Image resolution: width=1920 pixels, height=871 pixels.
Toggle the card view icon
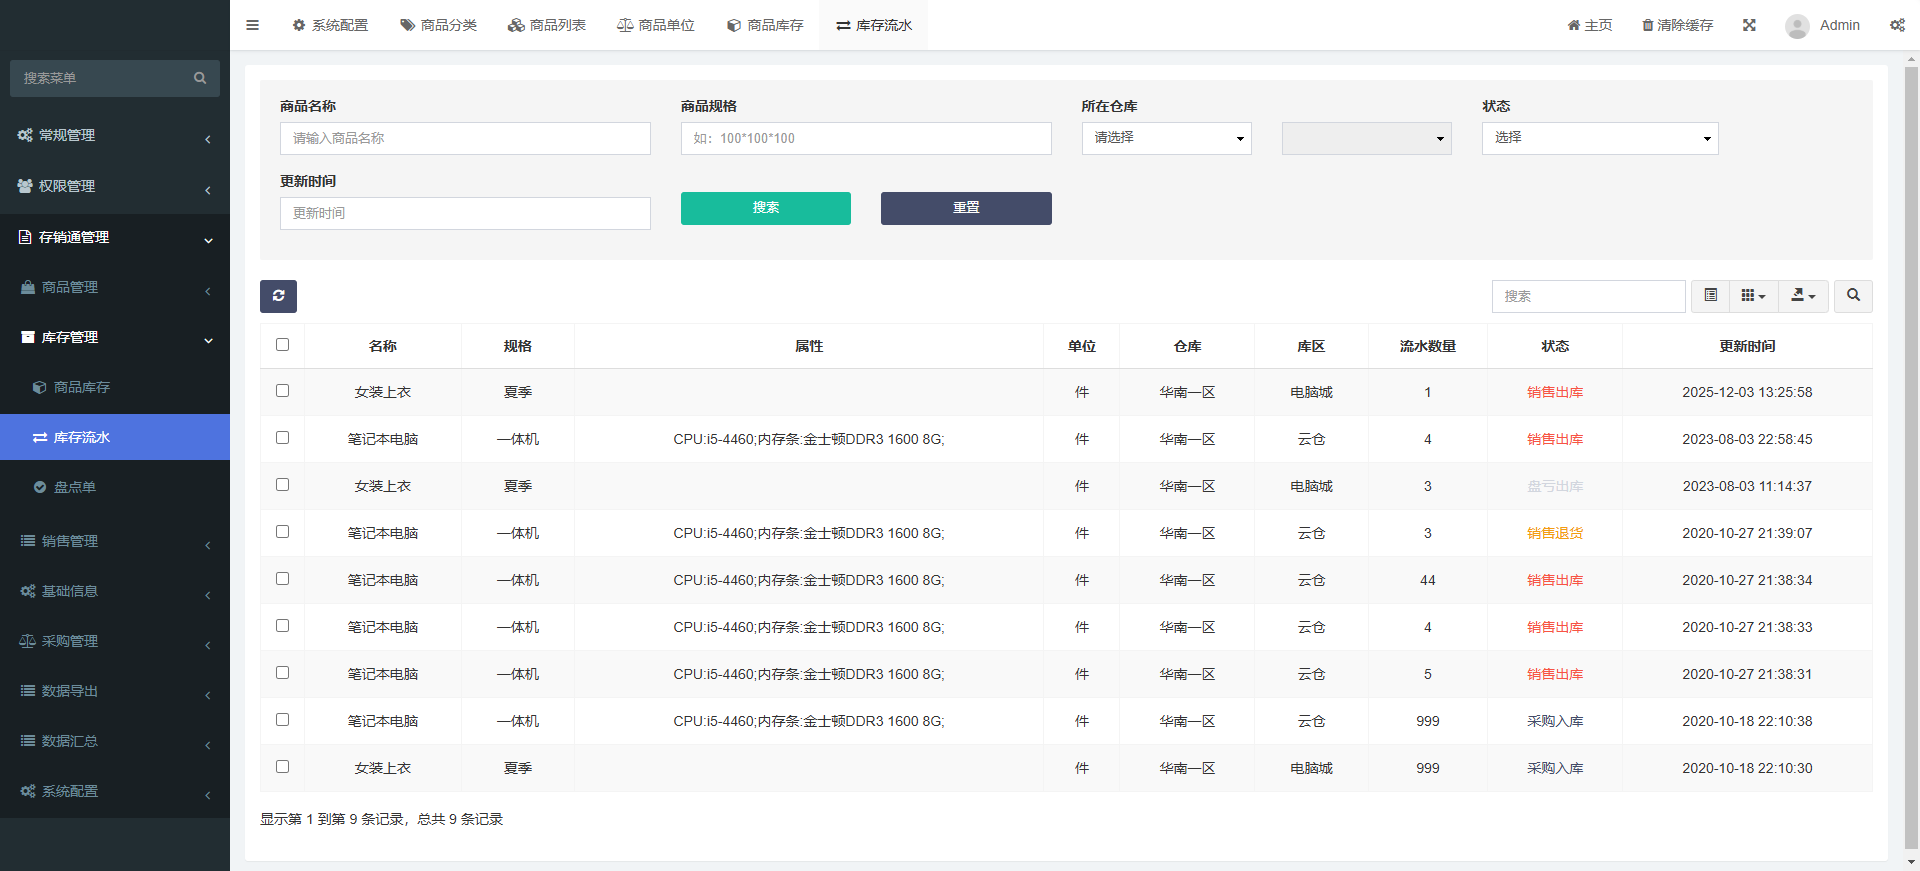coord(1710,296)
